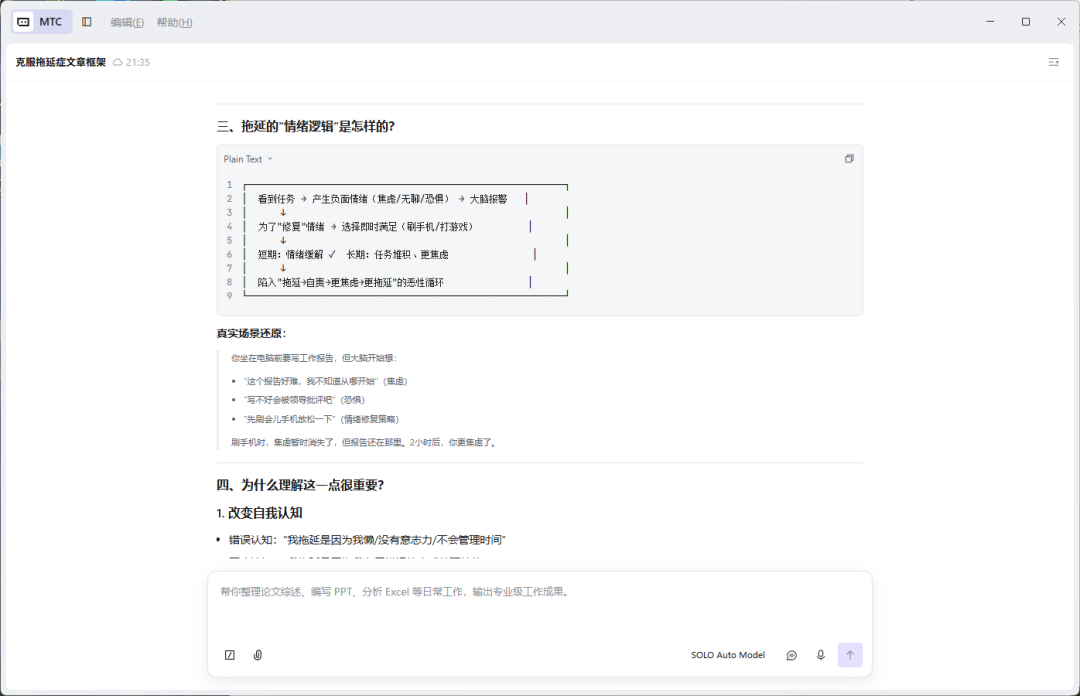
Task: Close the MTC window
Action: [x=1061, y=22]
